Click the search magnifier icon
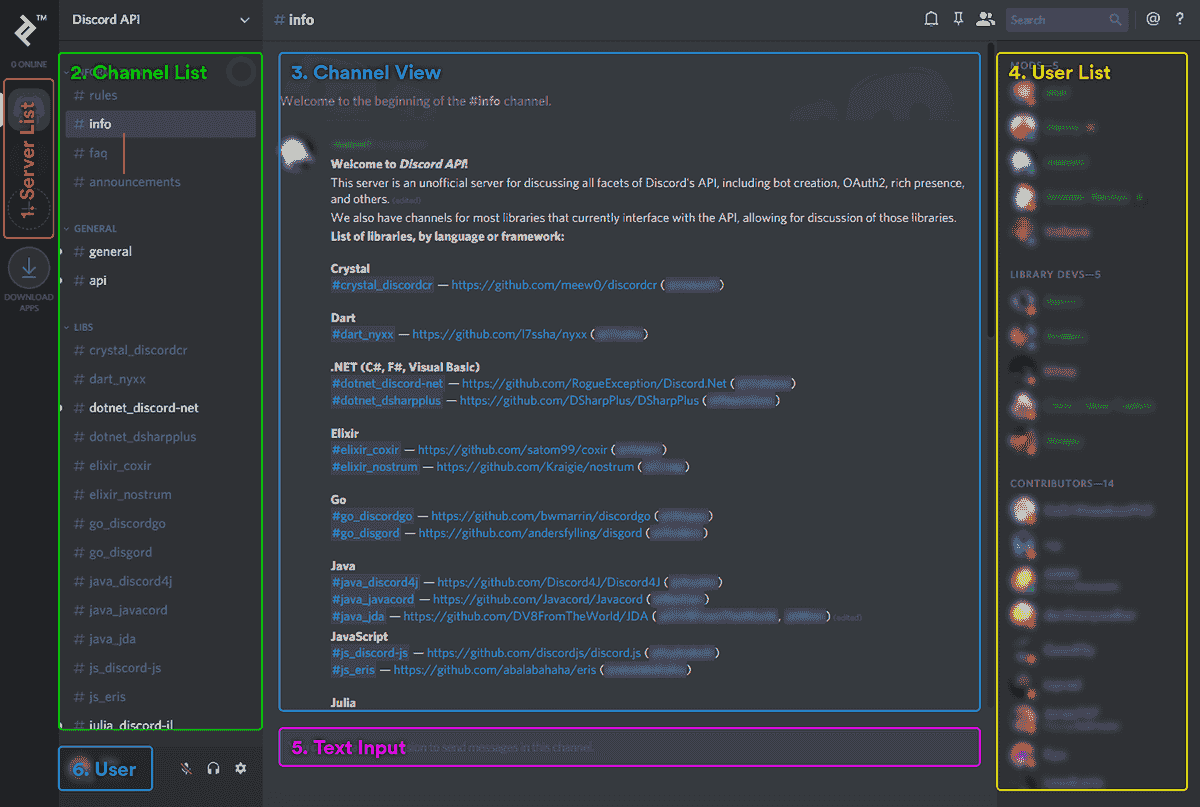Viewport: 1200px width, 807px height. [1115, 19]
